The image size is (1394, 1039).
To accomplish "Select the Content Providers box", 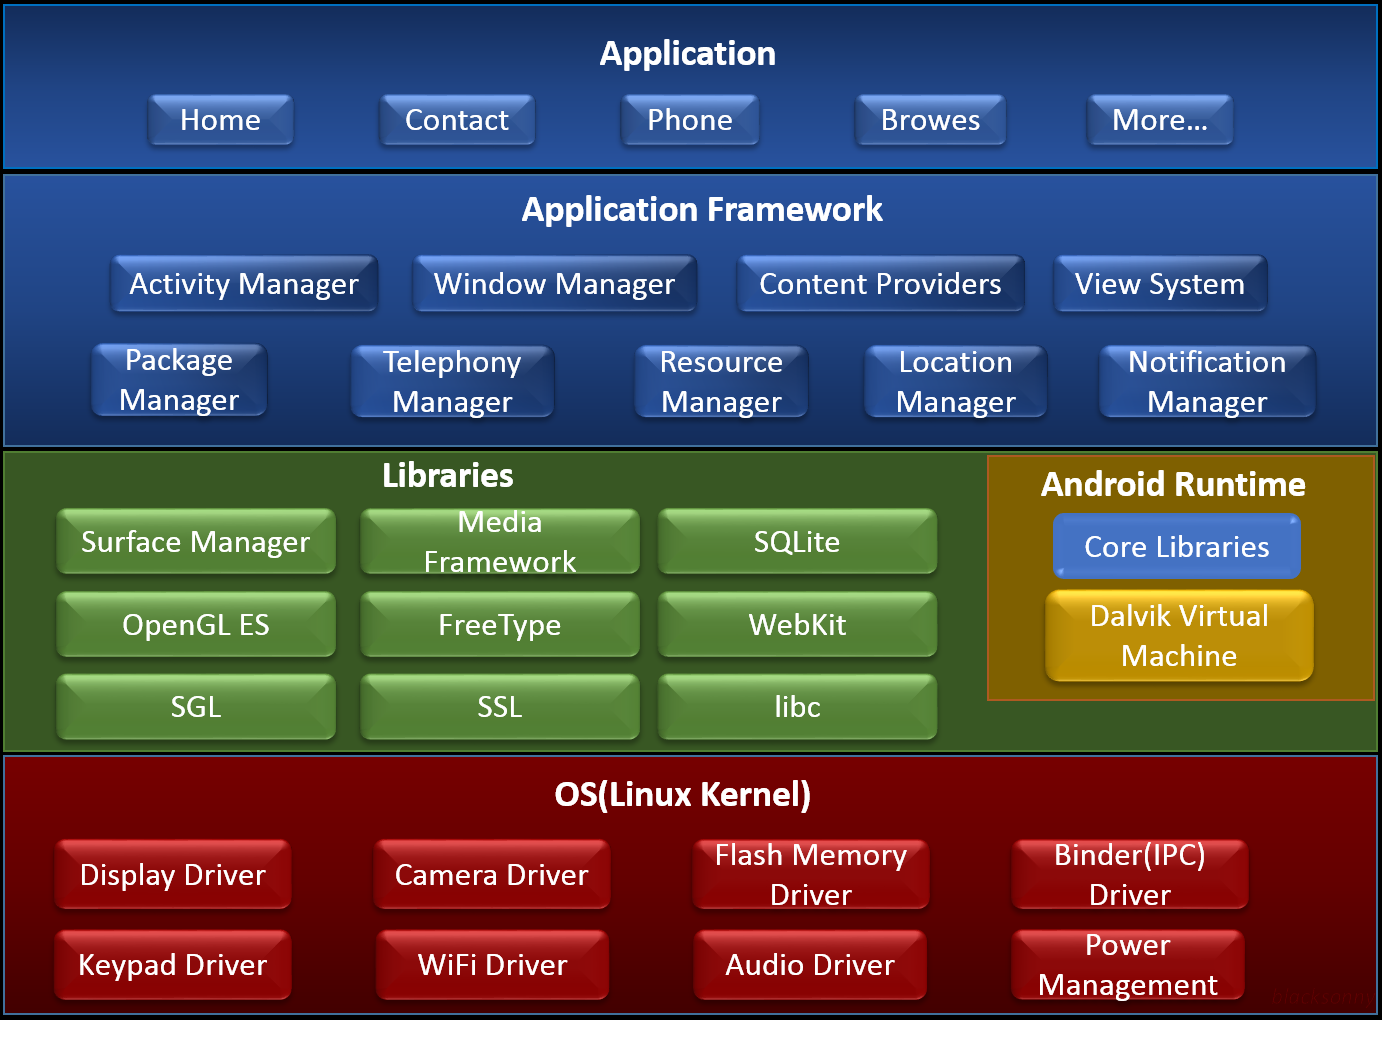I will tap(880, 283).
